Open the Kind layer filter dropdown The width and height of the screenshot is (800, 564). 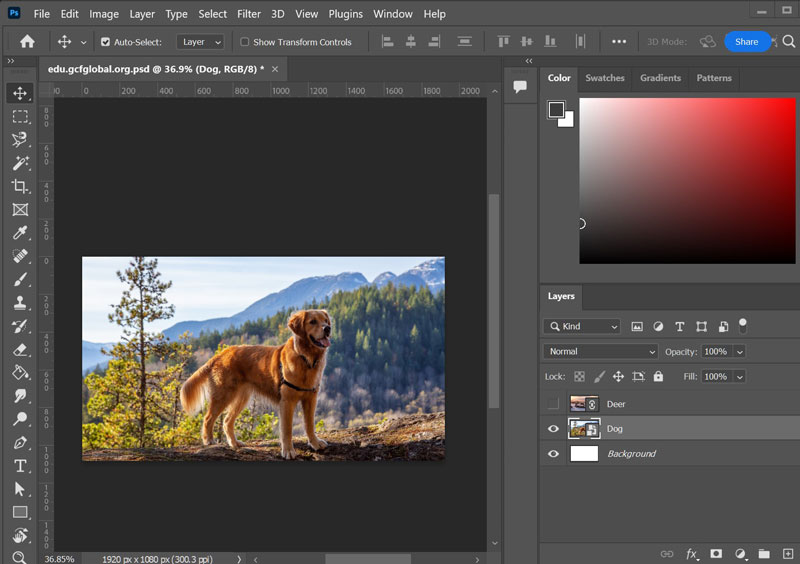(583, 326)
